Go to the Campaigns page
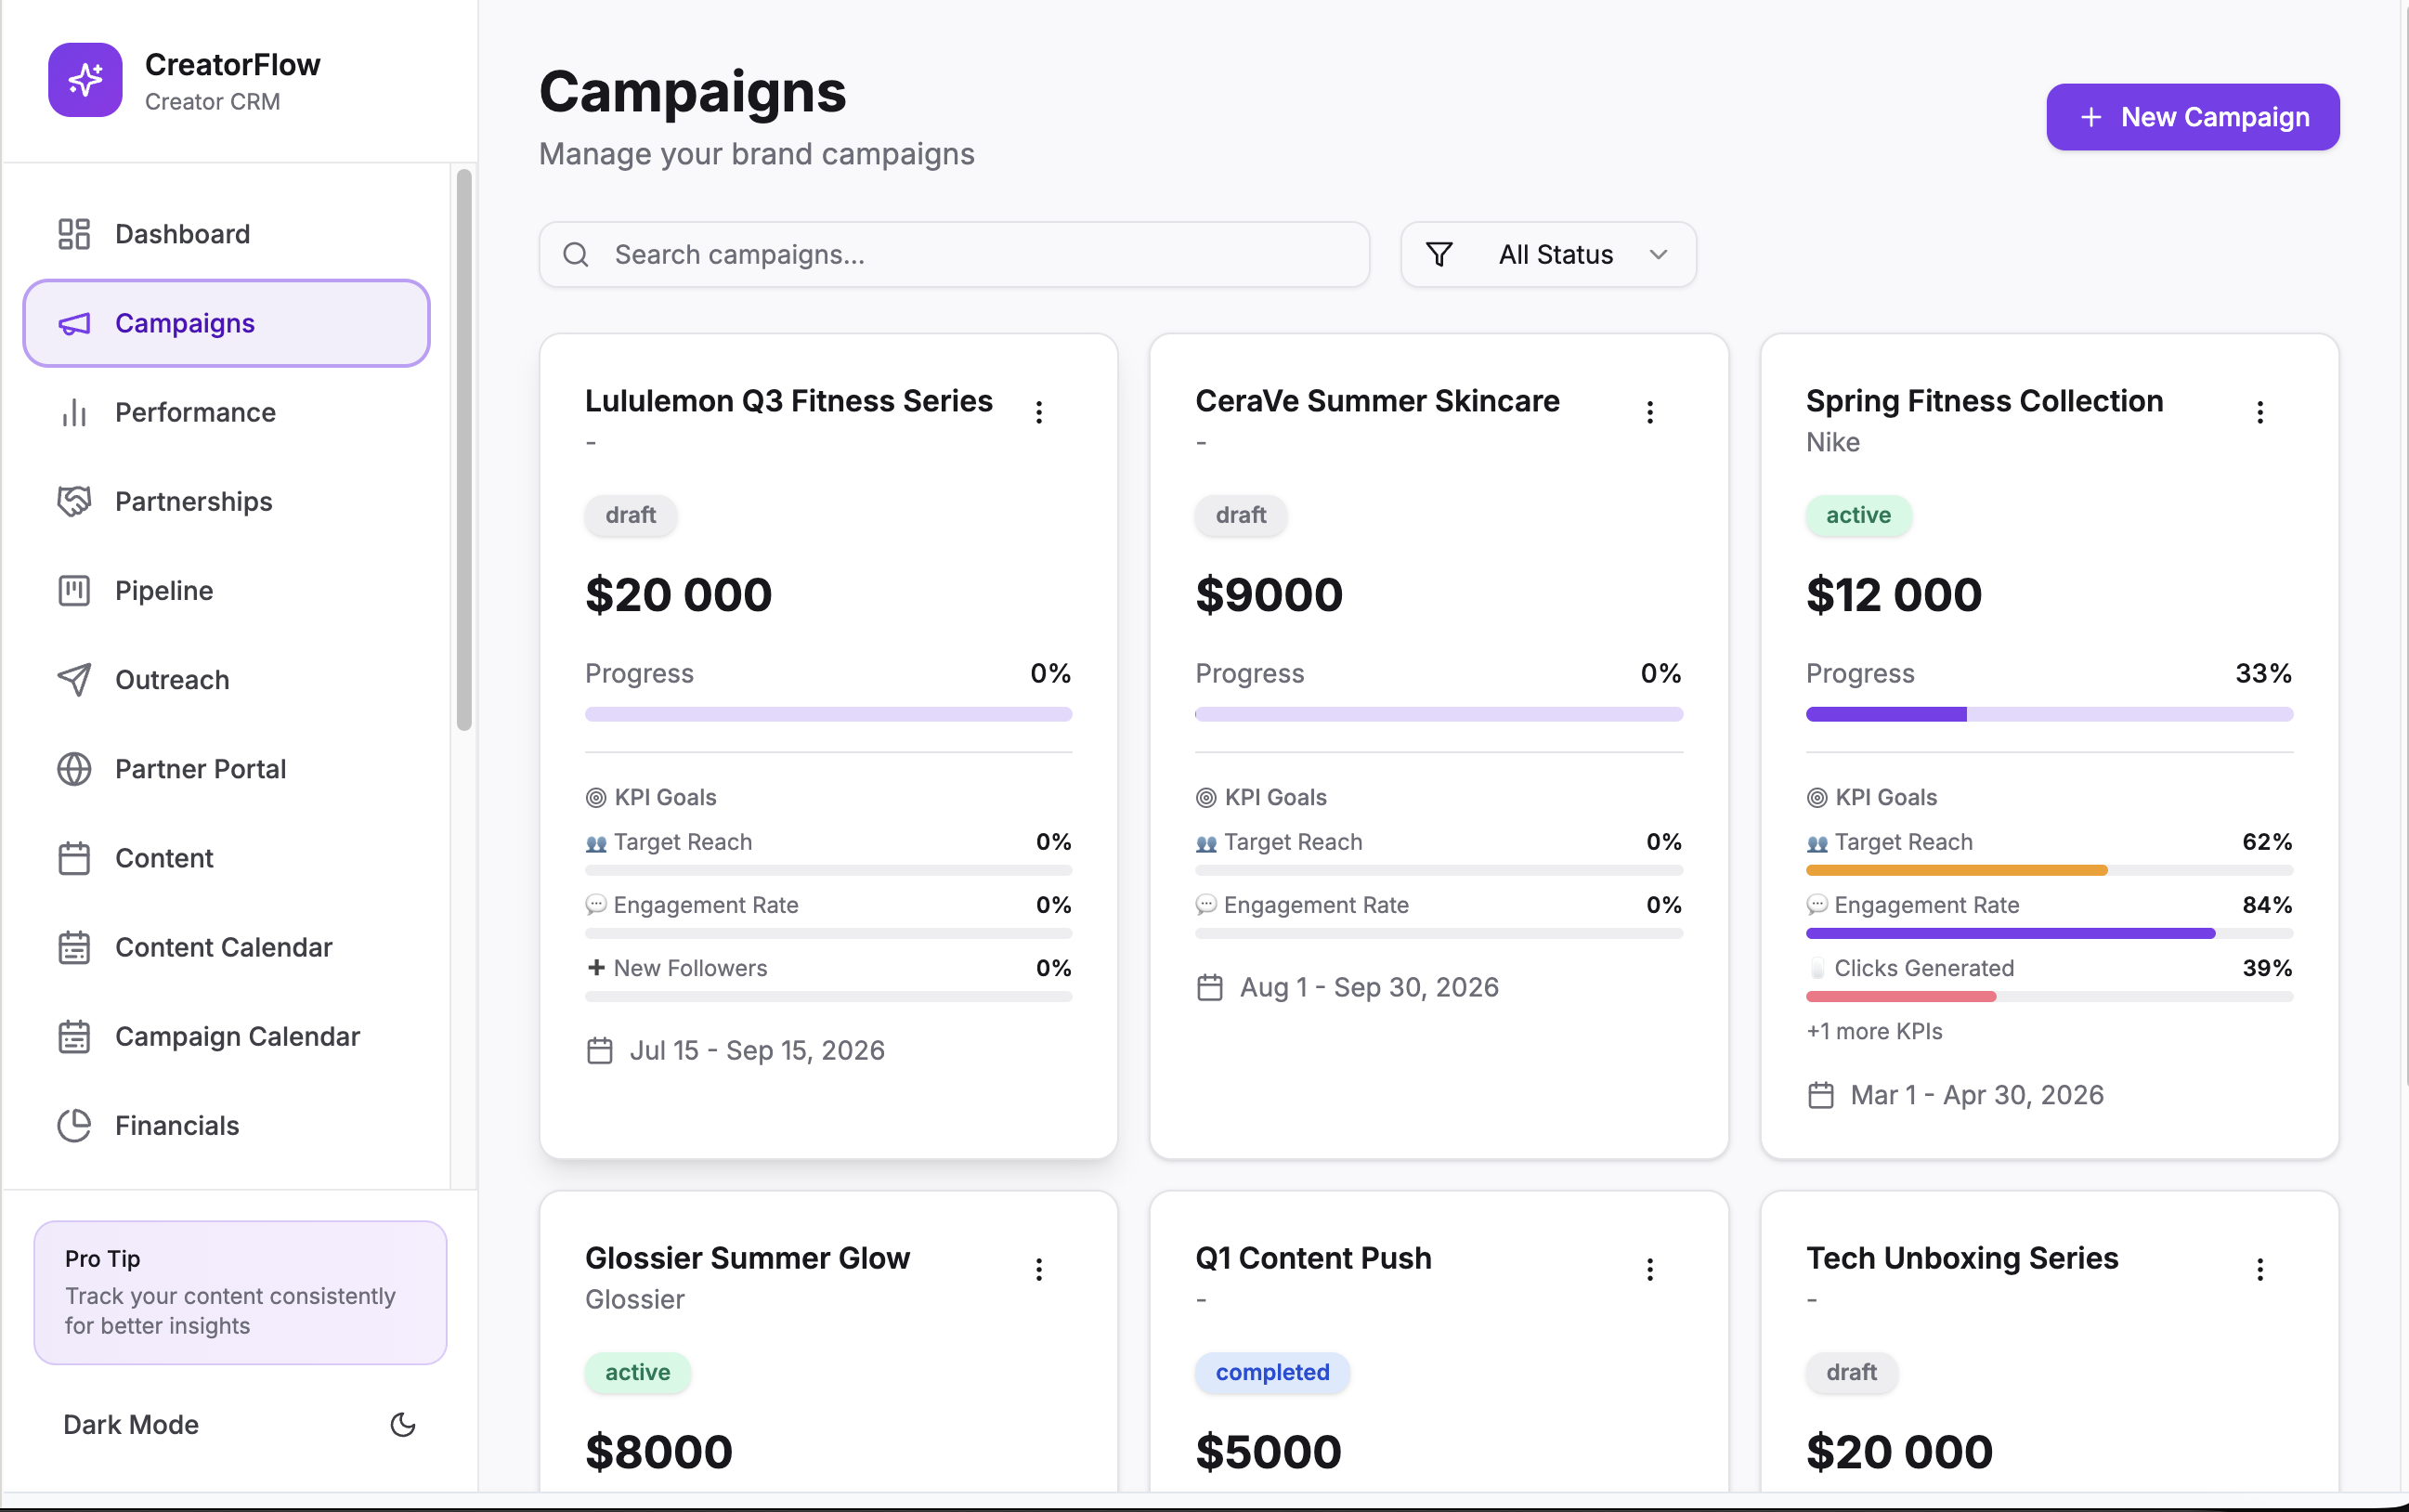The height and width of the screenshot is (1512, 2409). tap(227, 323)
